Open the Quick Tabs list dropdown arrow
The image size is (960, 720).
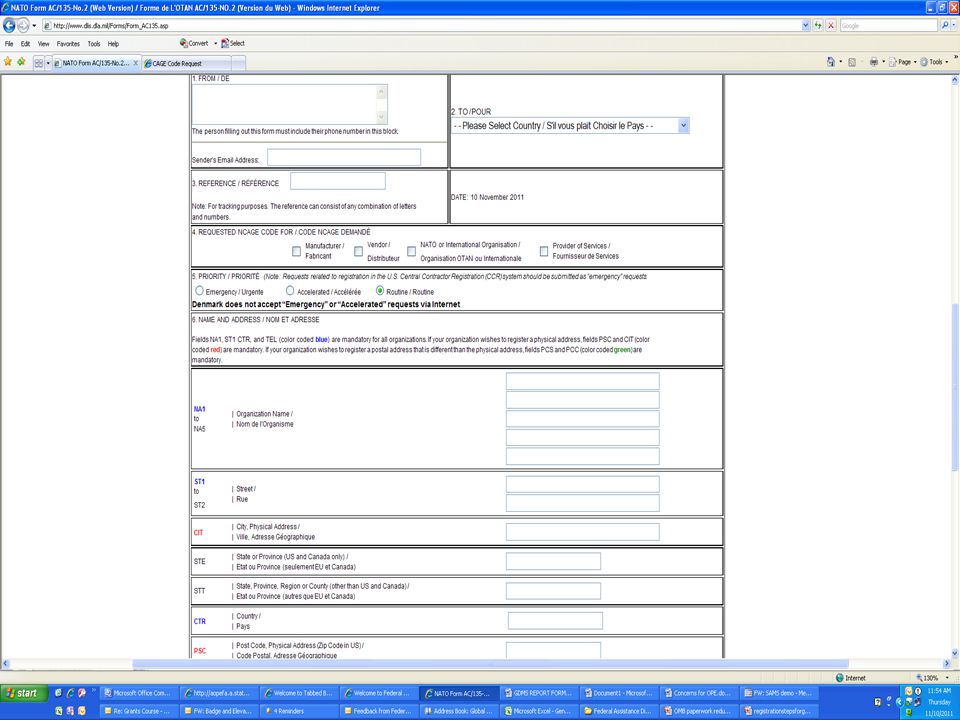click(48, 62)
